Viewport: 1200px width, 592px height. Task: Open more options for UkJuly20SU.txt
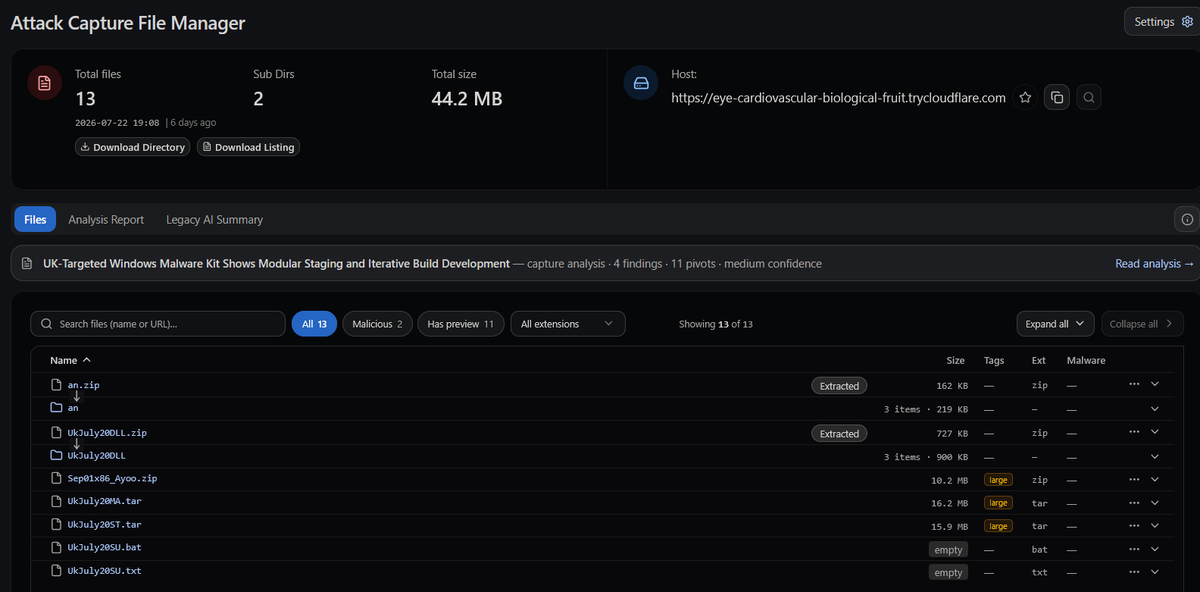(1133, 570)
